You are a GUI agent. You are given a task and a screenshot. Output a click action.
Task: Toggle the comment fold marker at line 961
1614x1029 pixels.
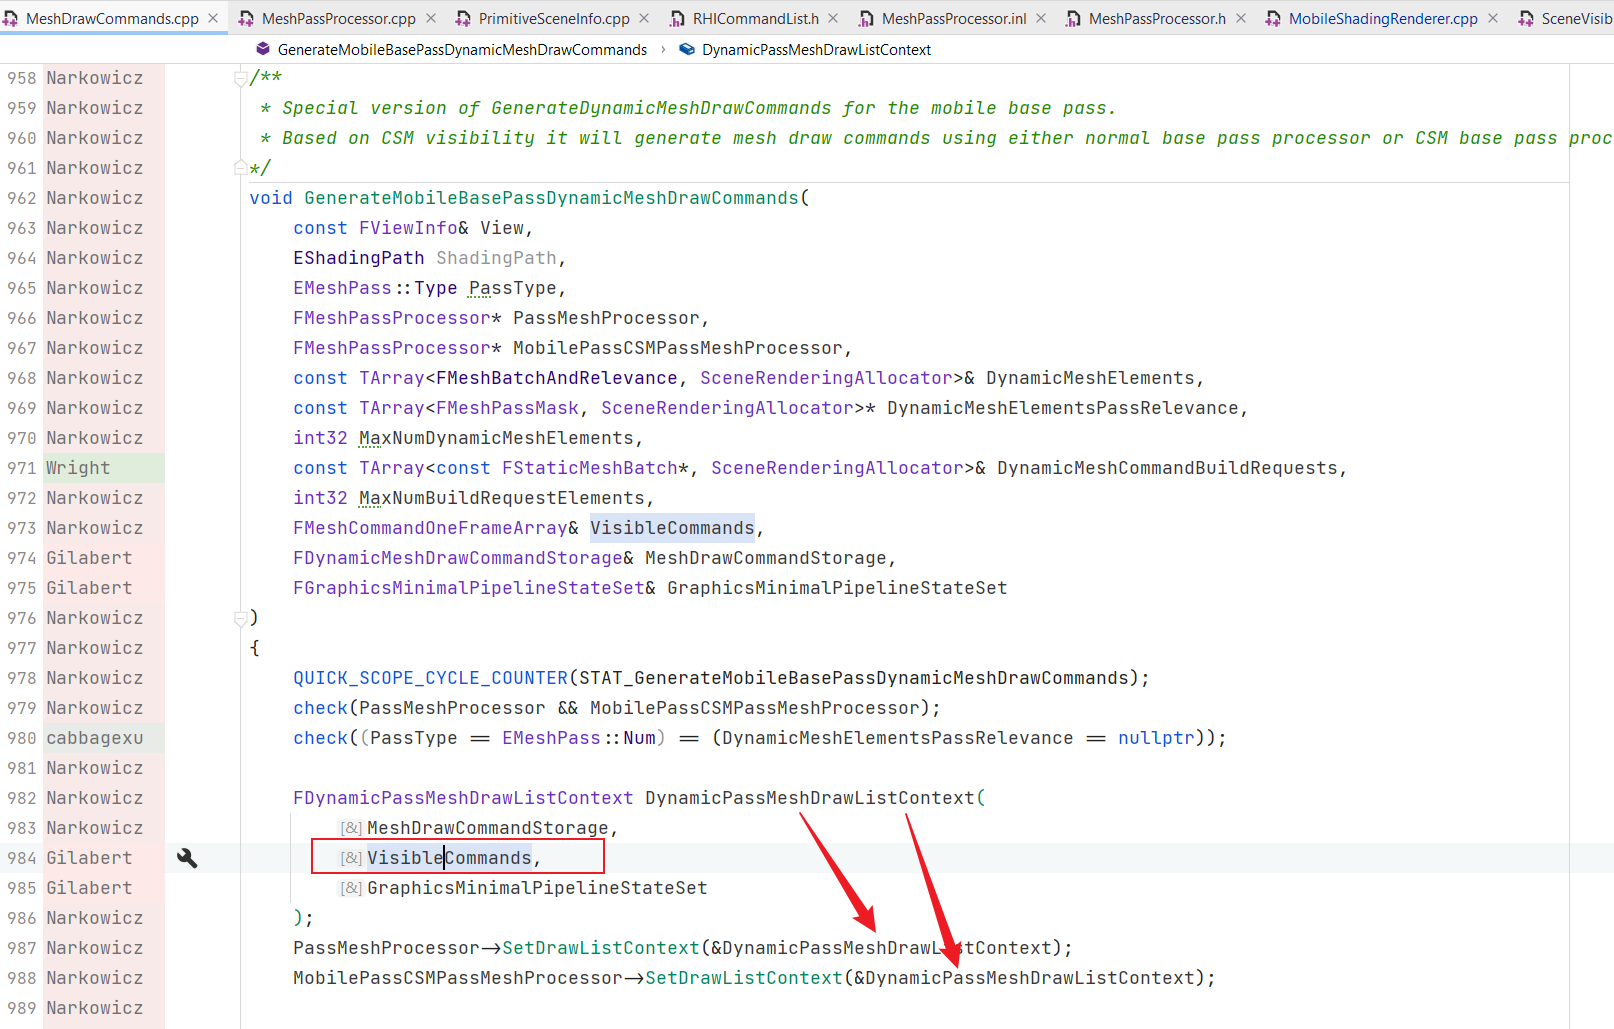tap(240, 168)
